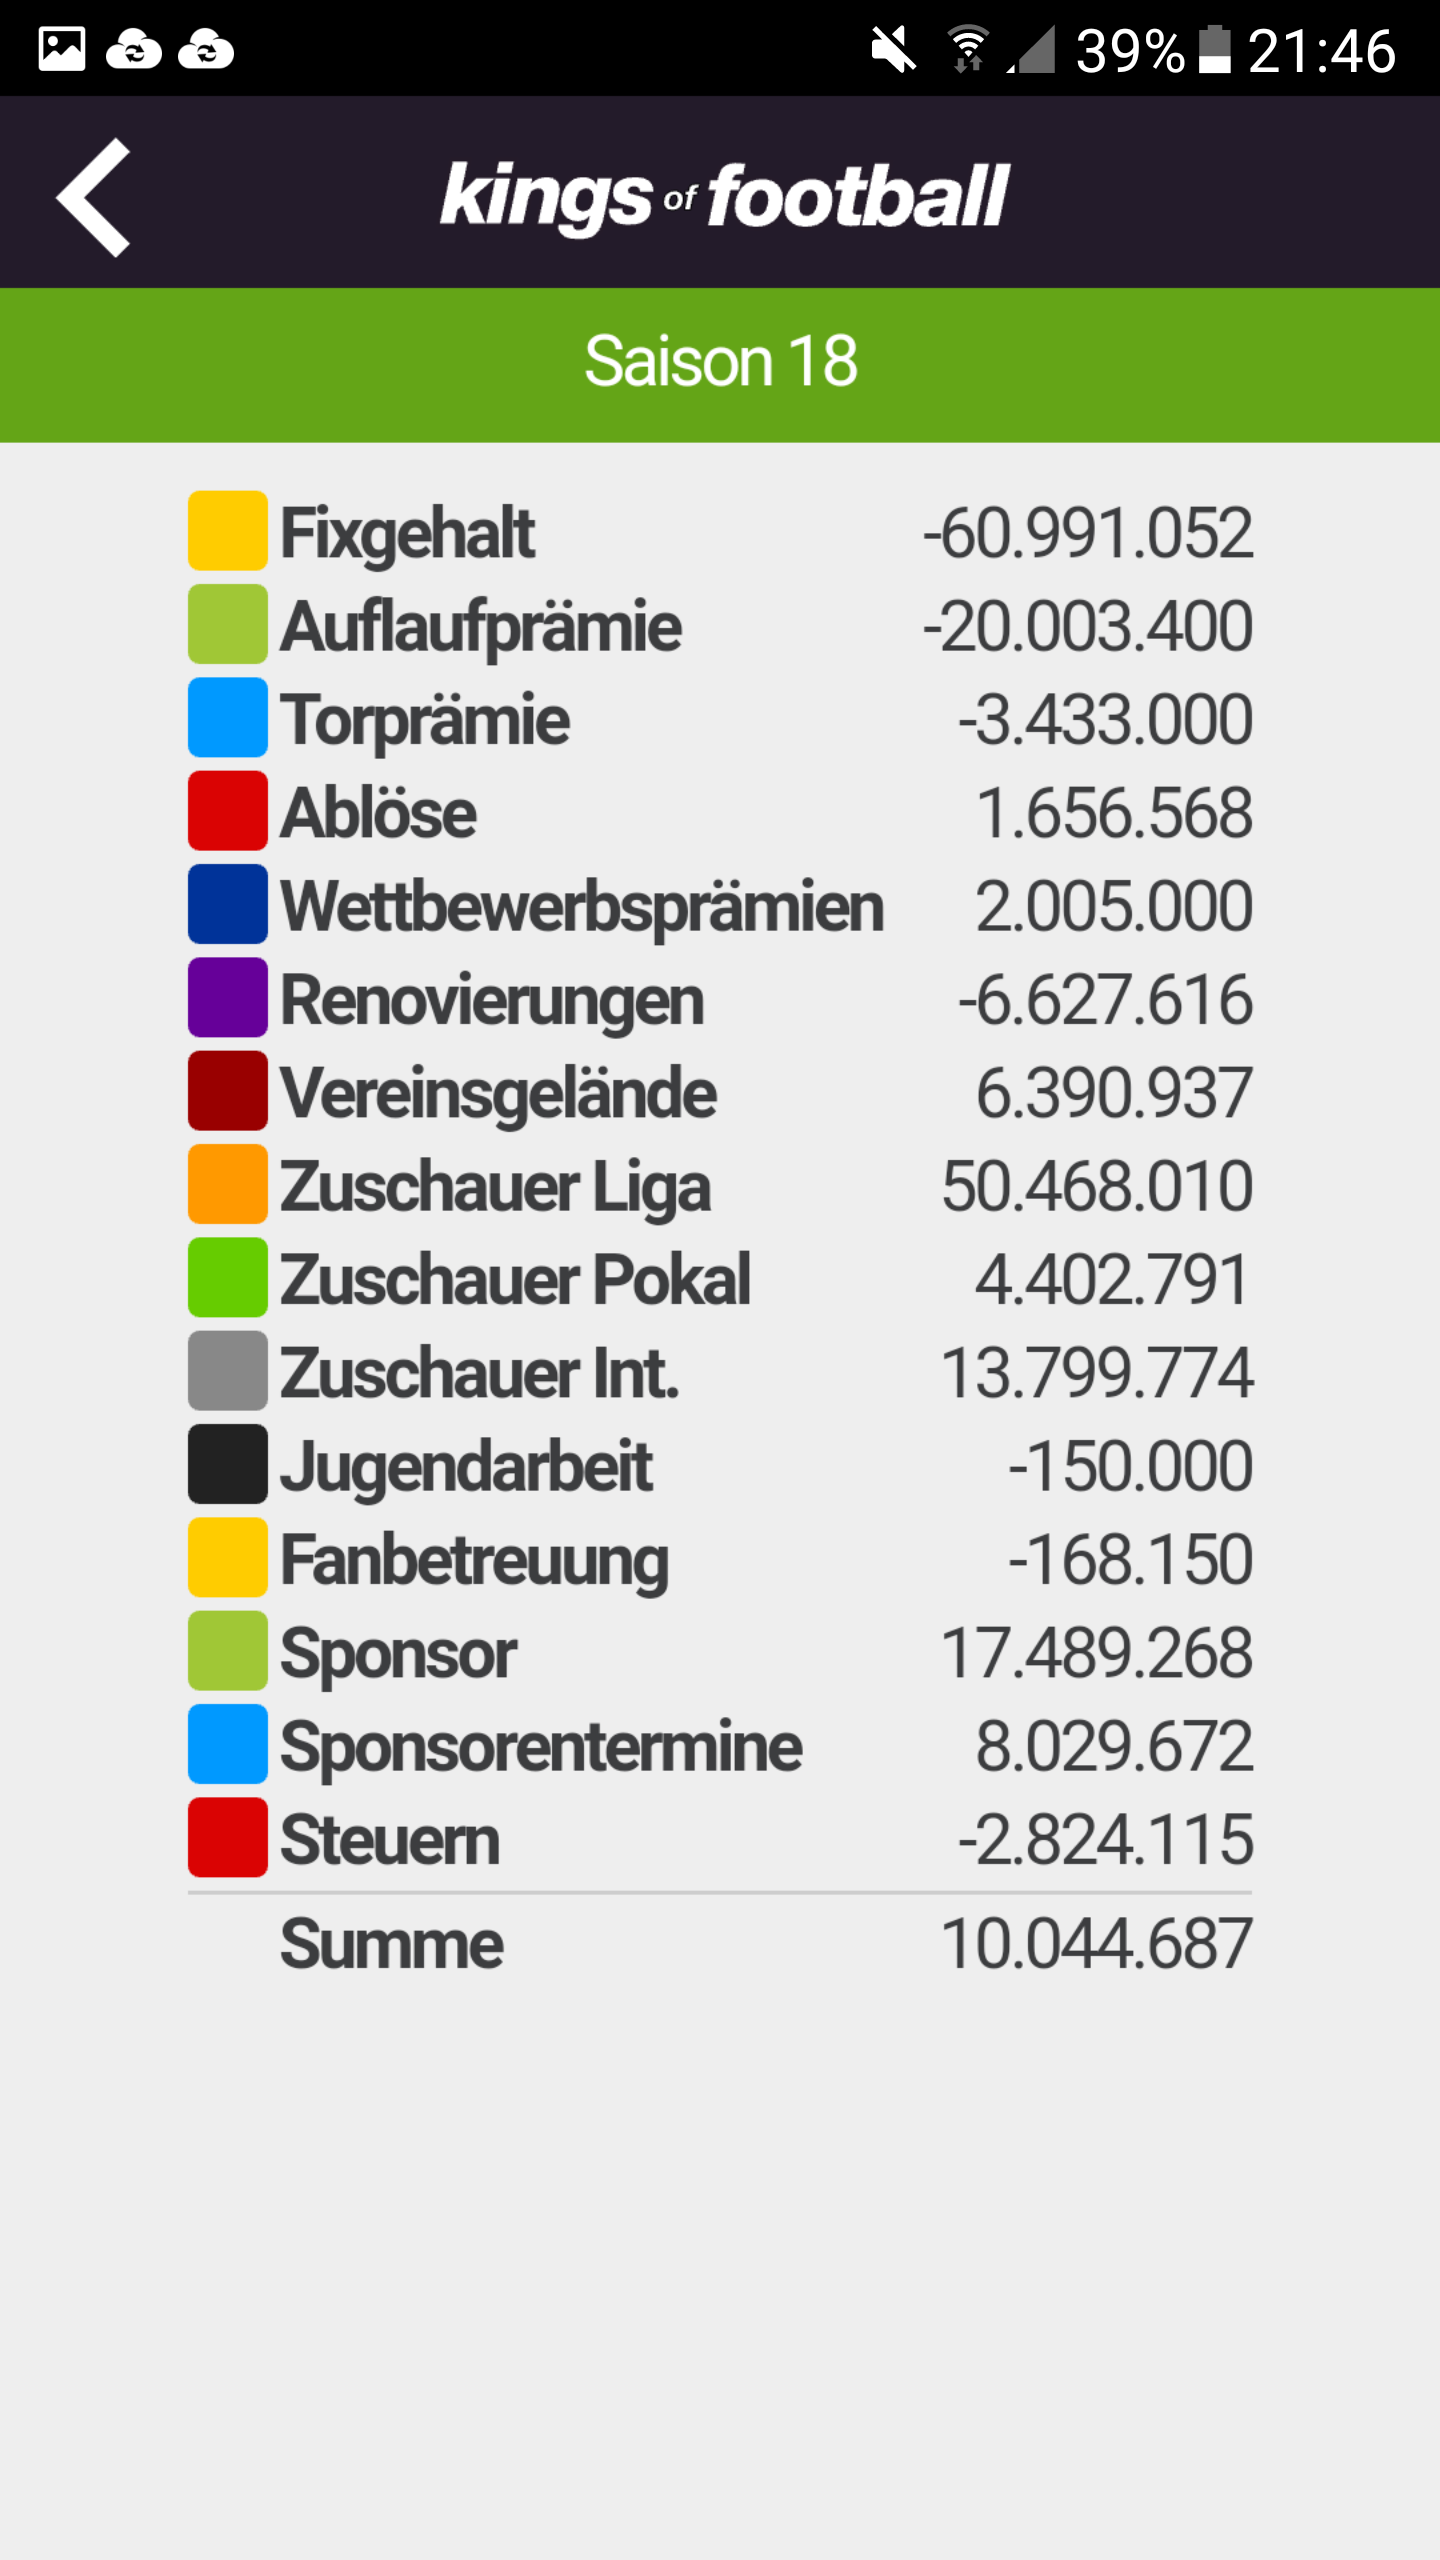Tap the Ablöse amount 1.656.568

coord(1114,811)
